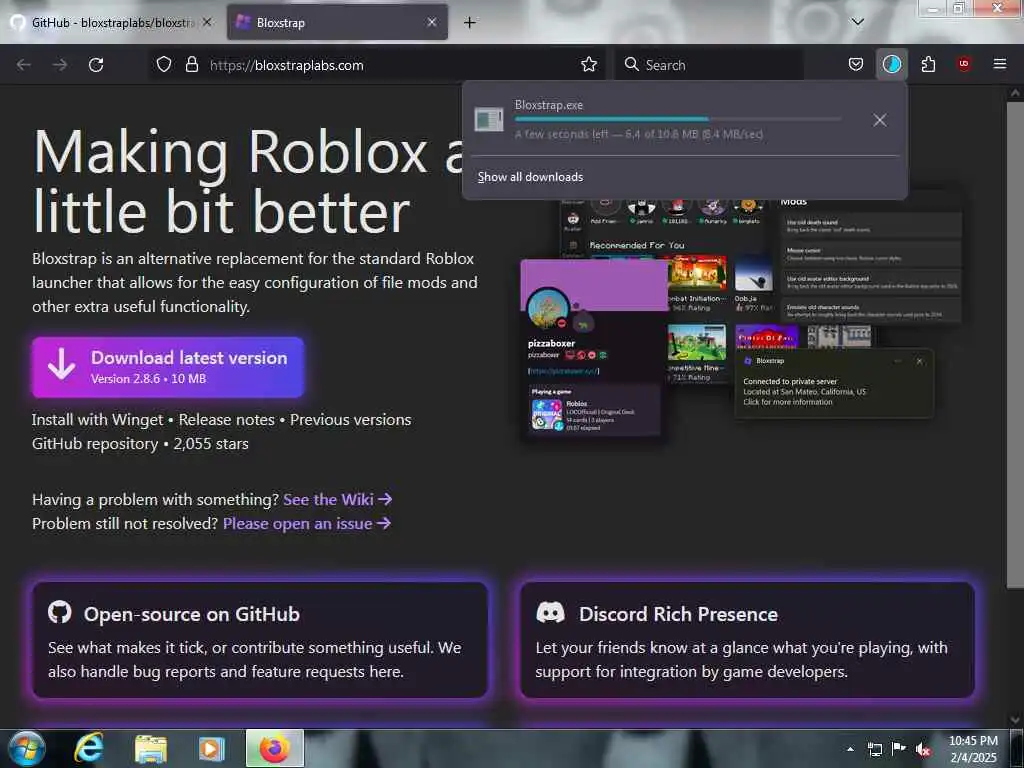Click the Open-source on GitHub heading
1024x768 pixels.
pyautogui.click(x=191, y=615)
